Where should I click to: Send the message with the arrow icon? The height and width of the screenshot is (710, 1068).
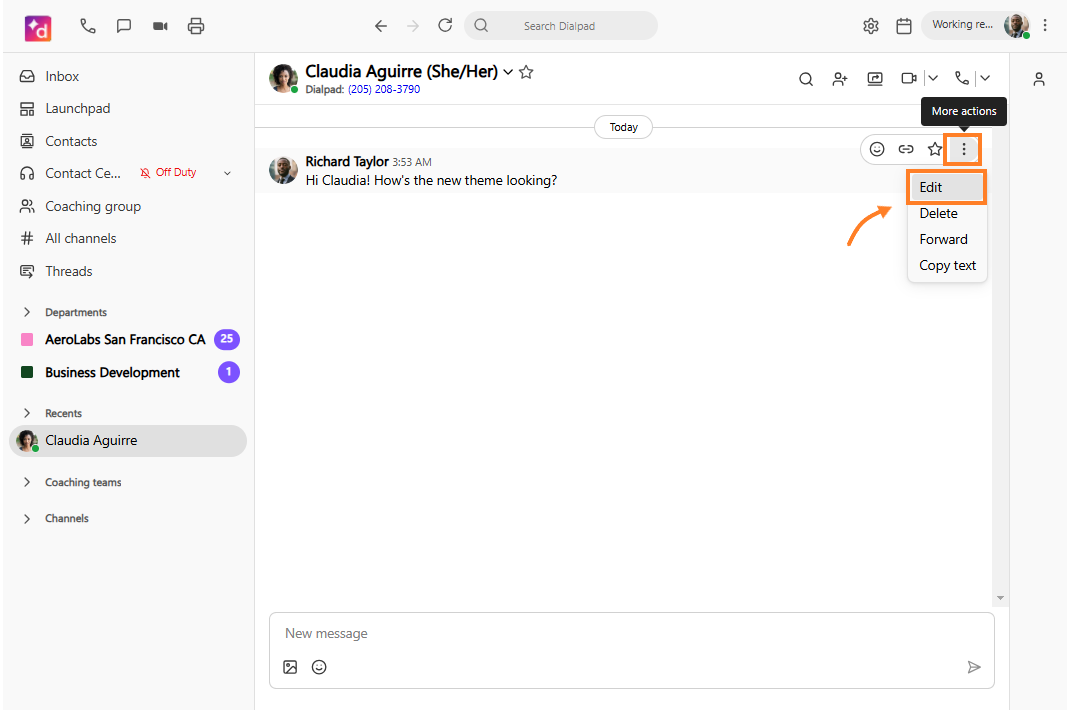click(x=974, y=667)
